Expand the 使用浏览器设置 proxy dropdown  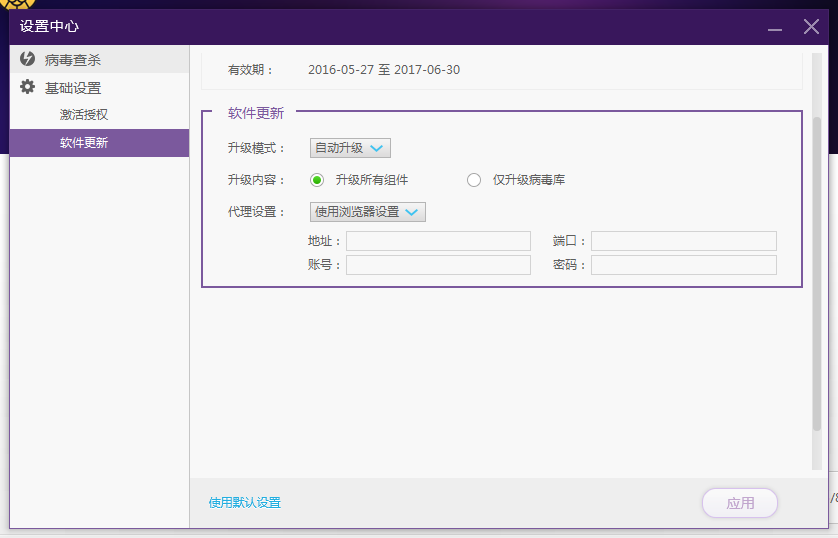pos(367,212)
